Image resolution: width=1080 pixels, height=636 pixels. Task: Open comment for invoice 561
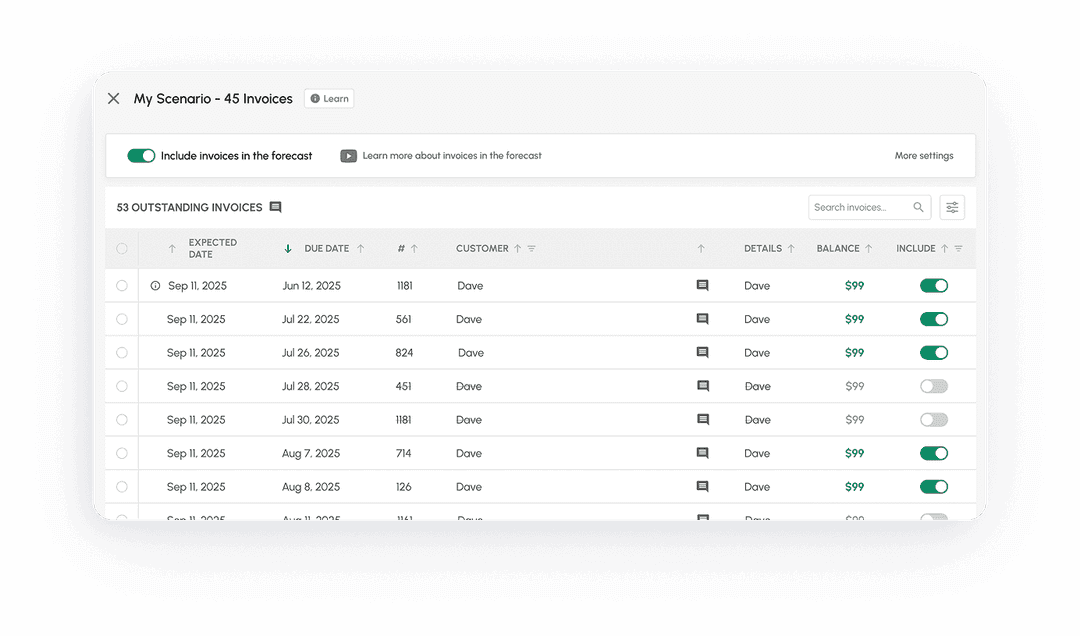coord(703,319)
